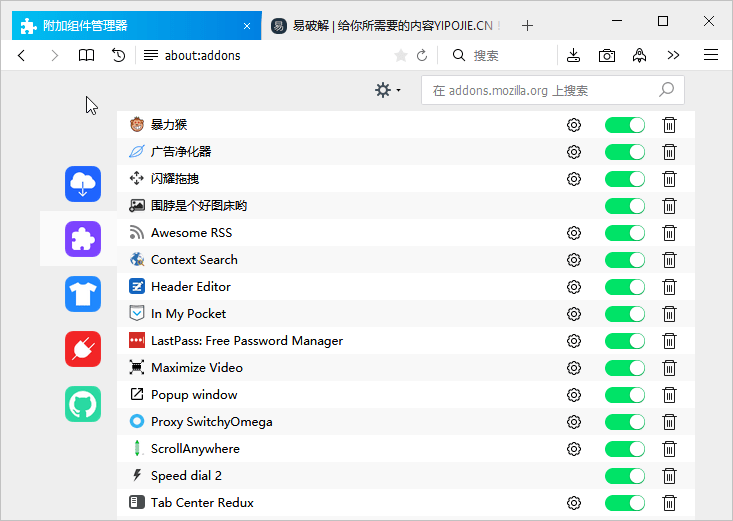Remove Speed dial 2 using trash icon
This screenshot has height=521, width=733.
click(x=669, y=476)
